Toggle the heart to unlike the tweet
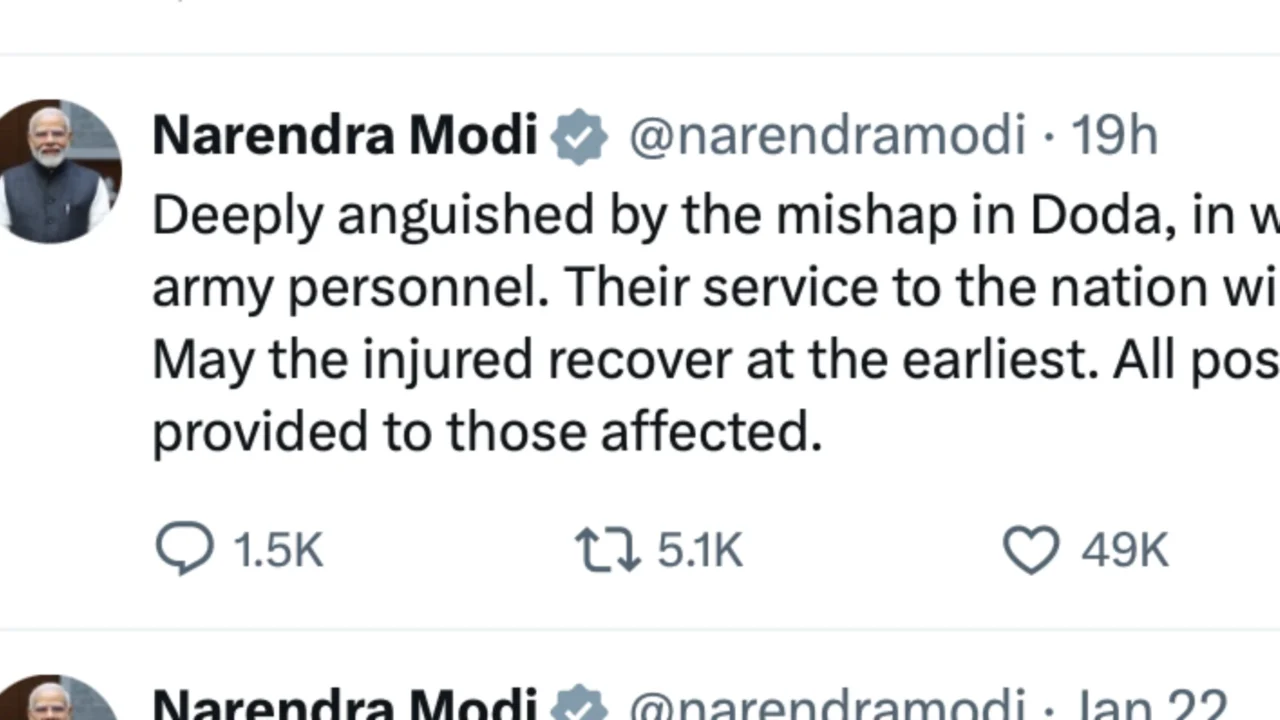The height and width of the screenshot is (720, 1280). coord(1030,548)
